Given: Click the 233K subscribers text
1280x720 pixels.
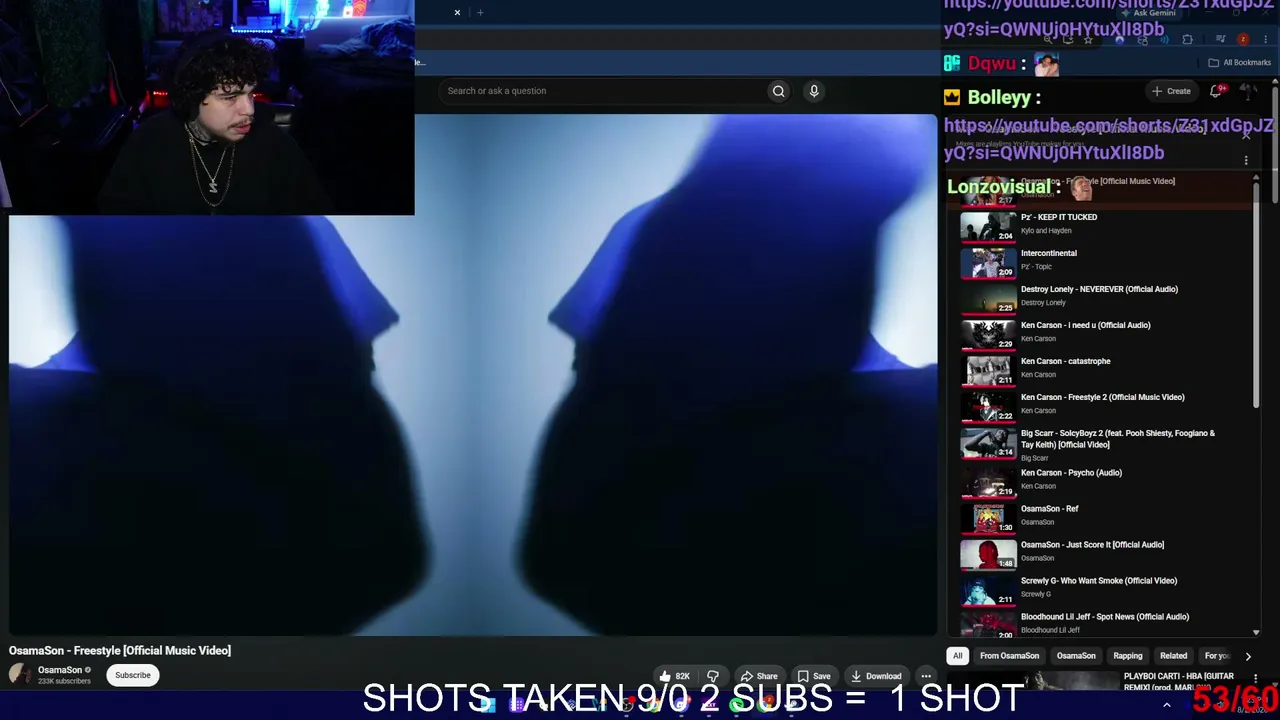Looking at the screenshot, I should 64,681.
